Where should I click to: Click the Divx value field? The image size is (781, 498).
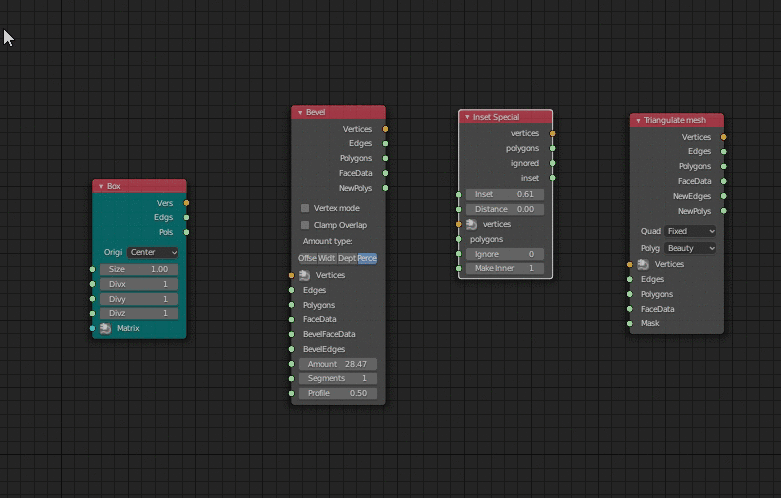coord(139,284)
